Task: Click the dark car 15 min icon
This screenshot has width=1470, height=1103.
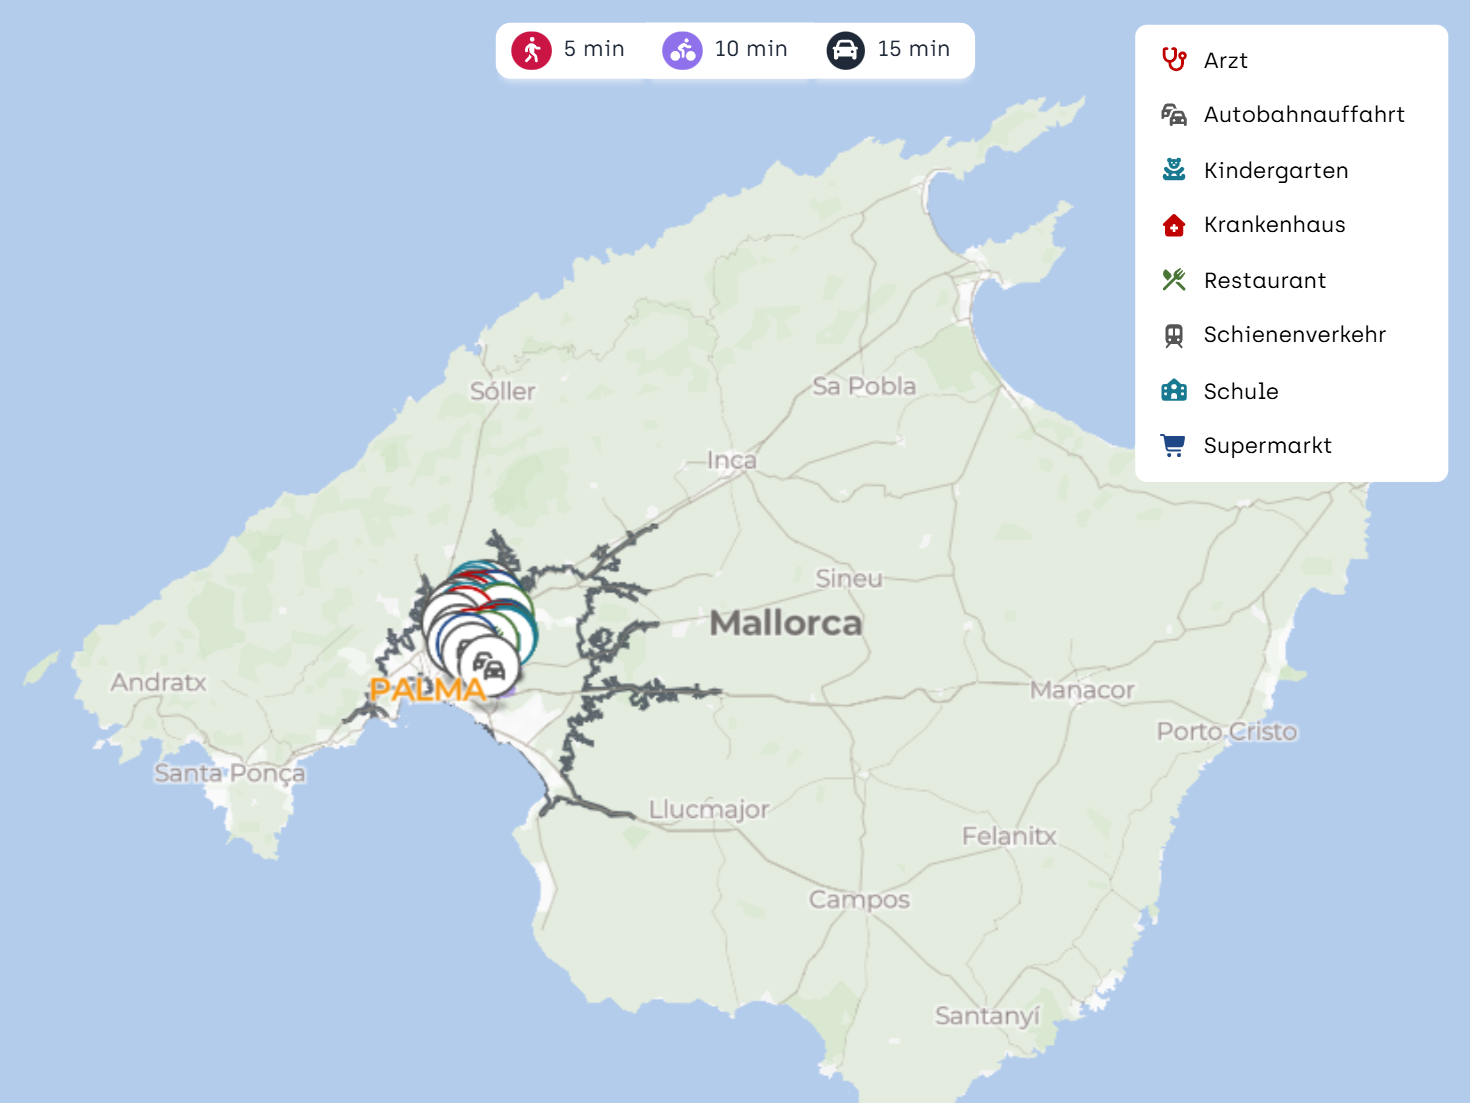Action: pyautogui.click(x=845, y=50)
